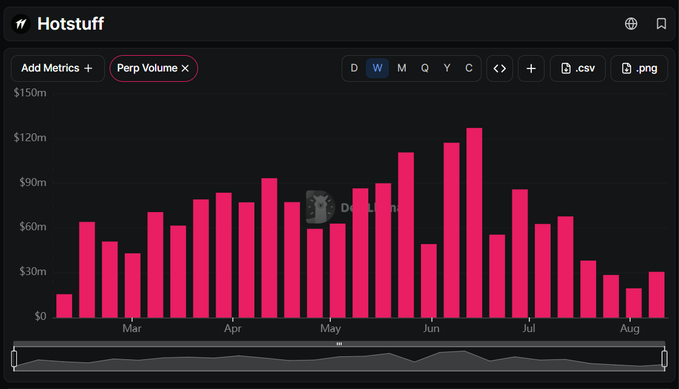Switch to Yearly (Y) grouping
Viewport: 679px width, 389px height.
(447, 68)
